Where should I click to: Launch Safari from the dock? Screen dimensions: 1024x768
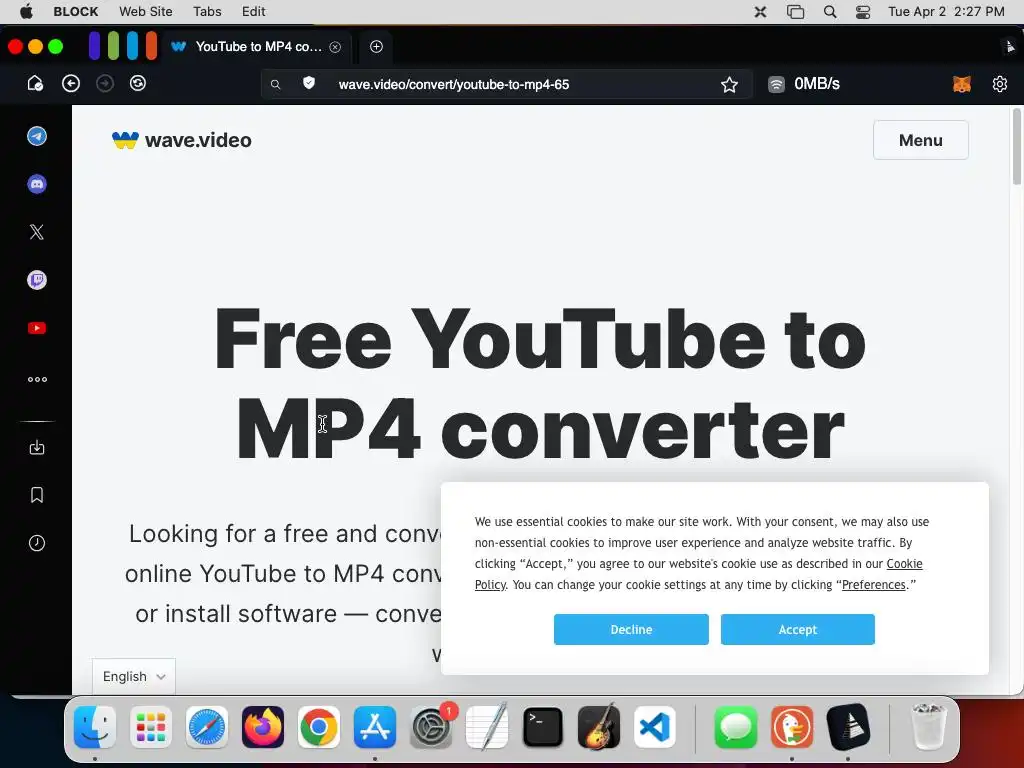(x=207, y=727)
